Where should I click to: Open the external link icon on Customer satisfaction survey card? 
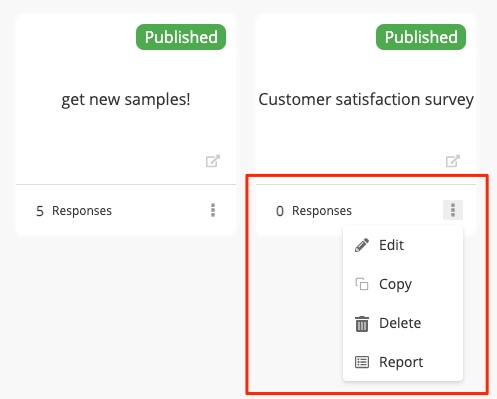(x=453, y=161)
